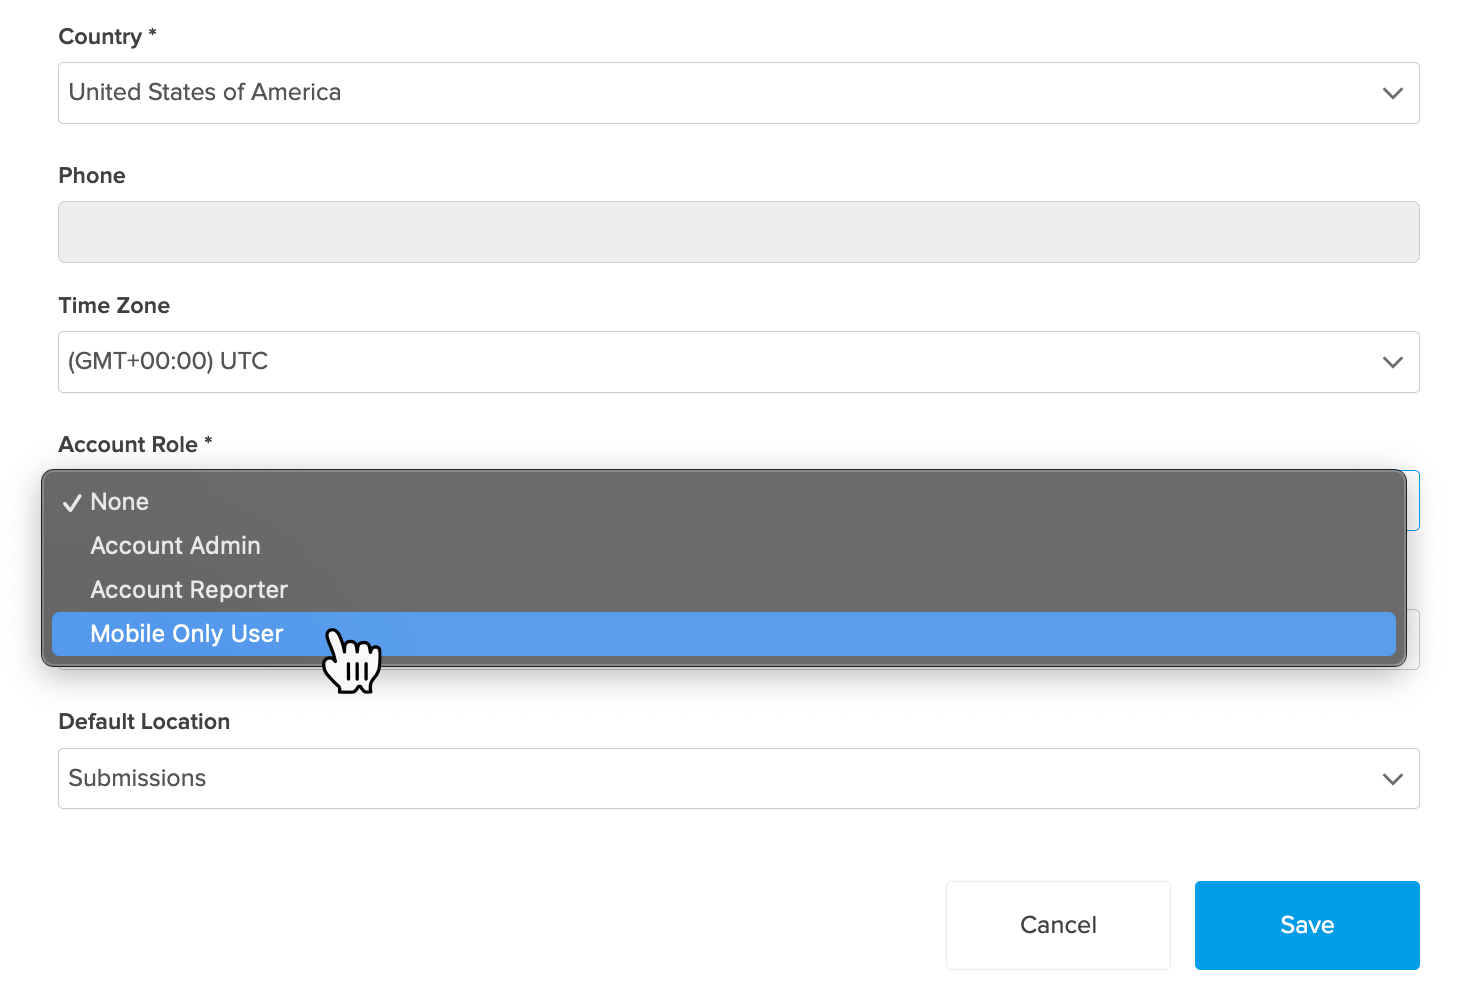Click the Default Location chevron icon
The height and width of the screenshot is (1000, 1480).
coord(1392,778)
